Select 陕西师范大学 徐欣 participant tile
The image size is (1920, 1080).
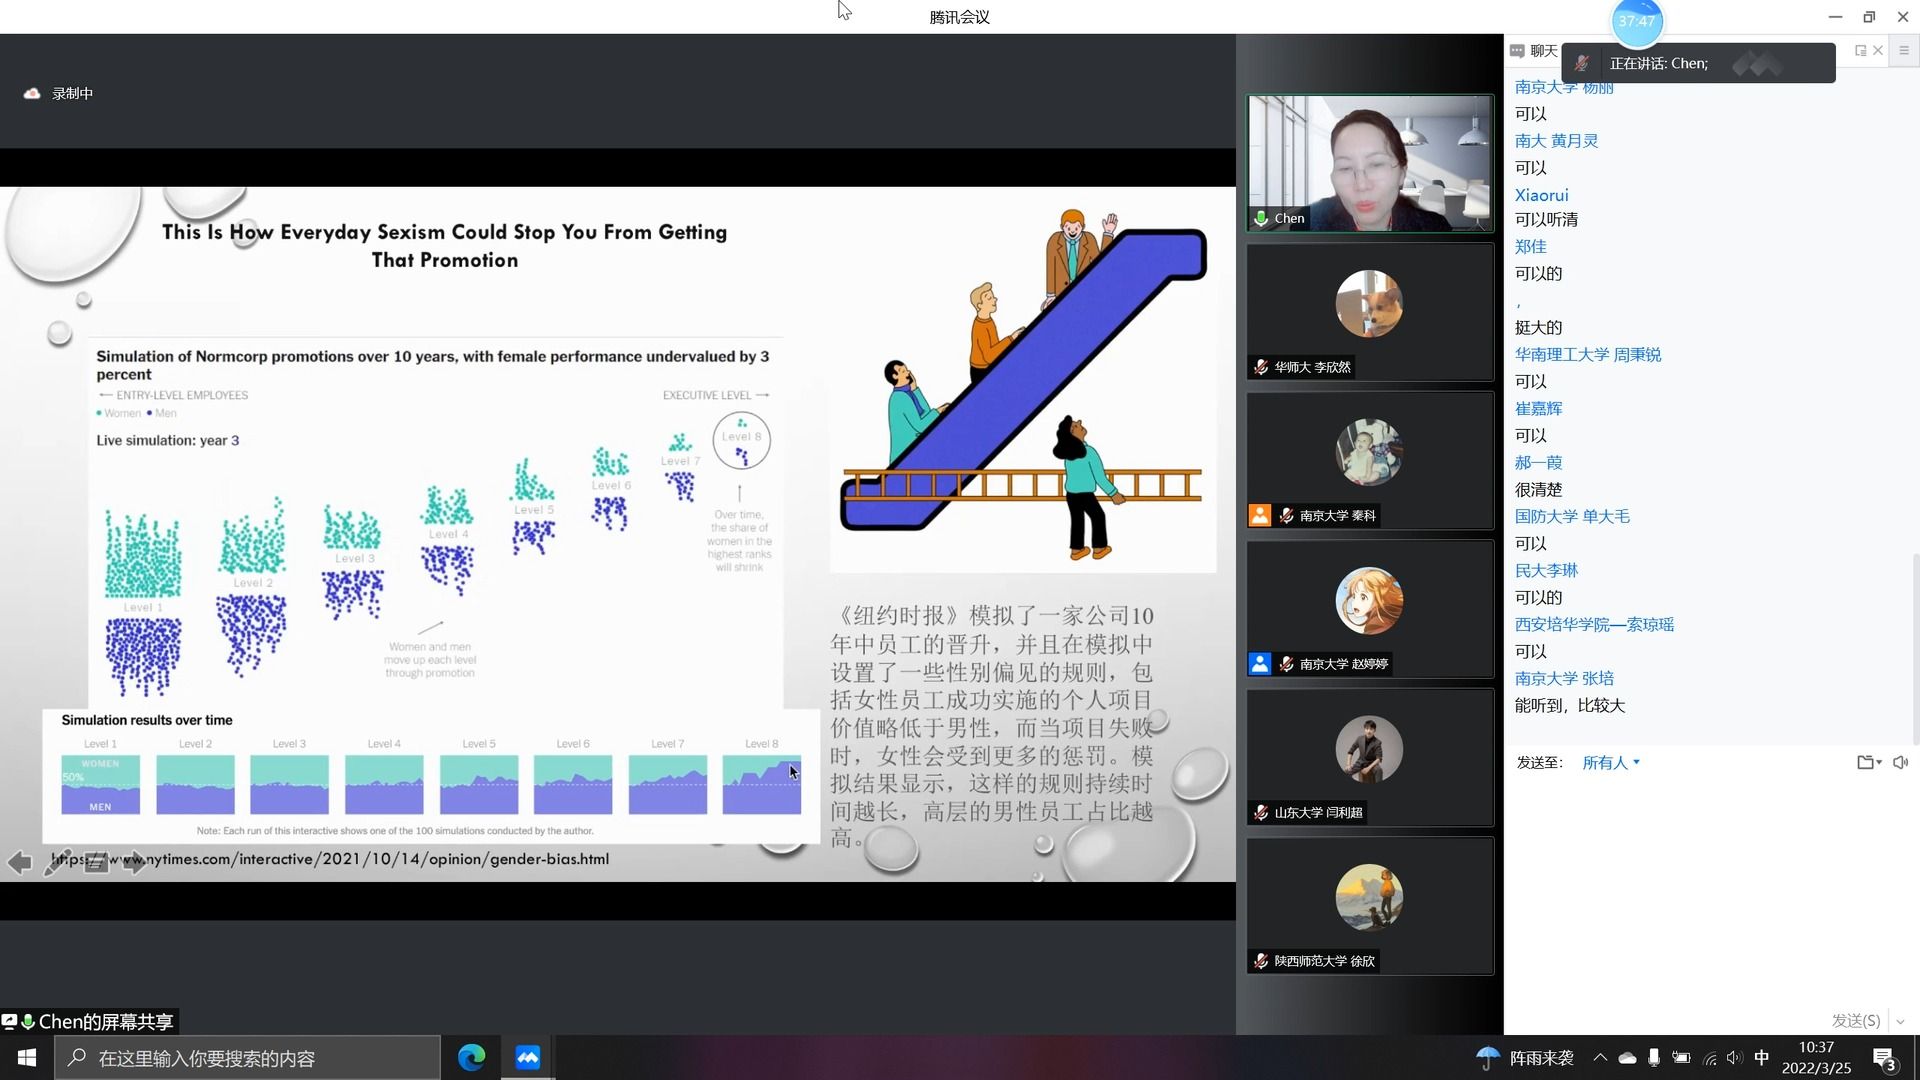coord(1369,906)
